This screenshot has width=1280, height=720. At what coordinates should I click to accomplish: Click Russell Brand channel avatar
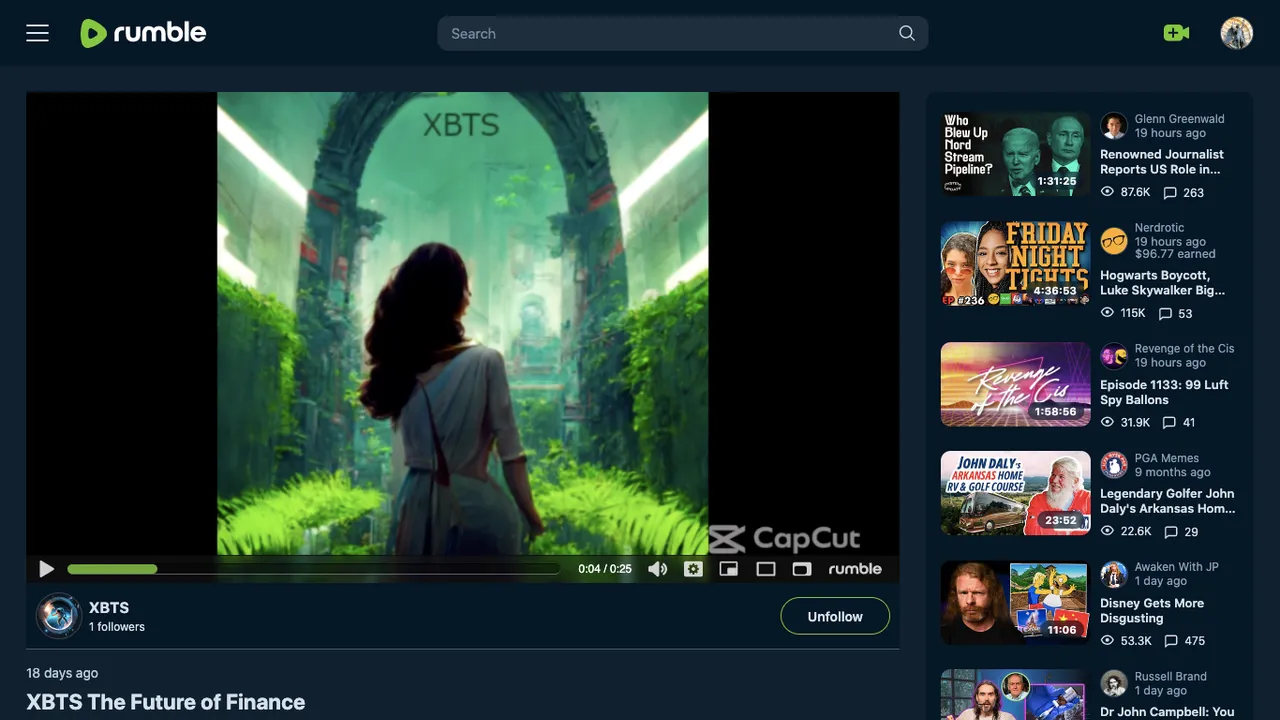[x=1114, y=684]
